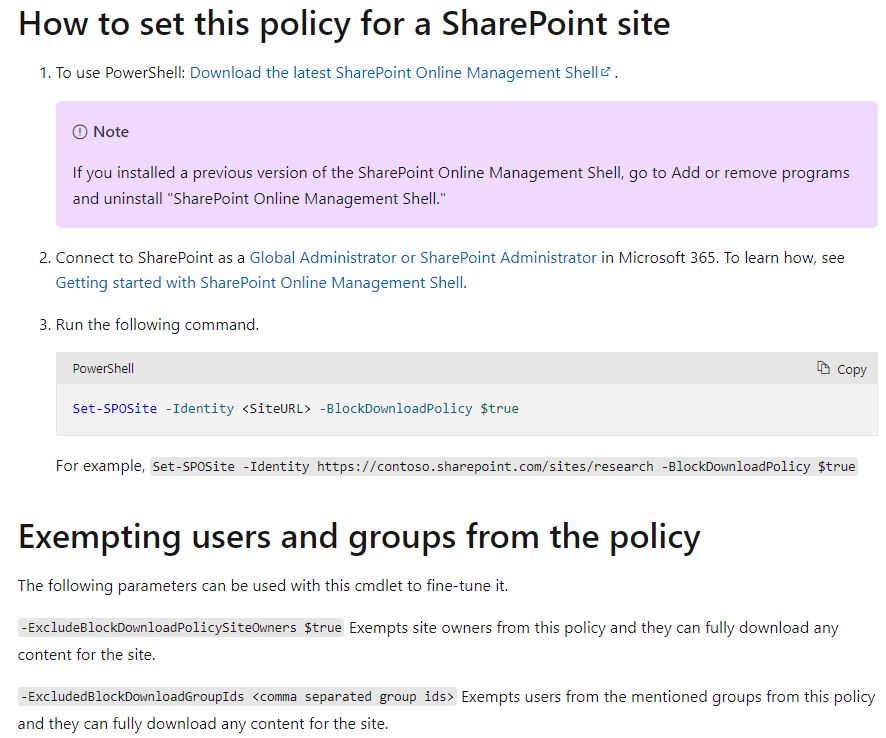Click the -ExcludeBlockDownloadPolicySiteOwners $true code text

tap(181, 628)
